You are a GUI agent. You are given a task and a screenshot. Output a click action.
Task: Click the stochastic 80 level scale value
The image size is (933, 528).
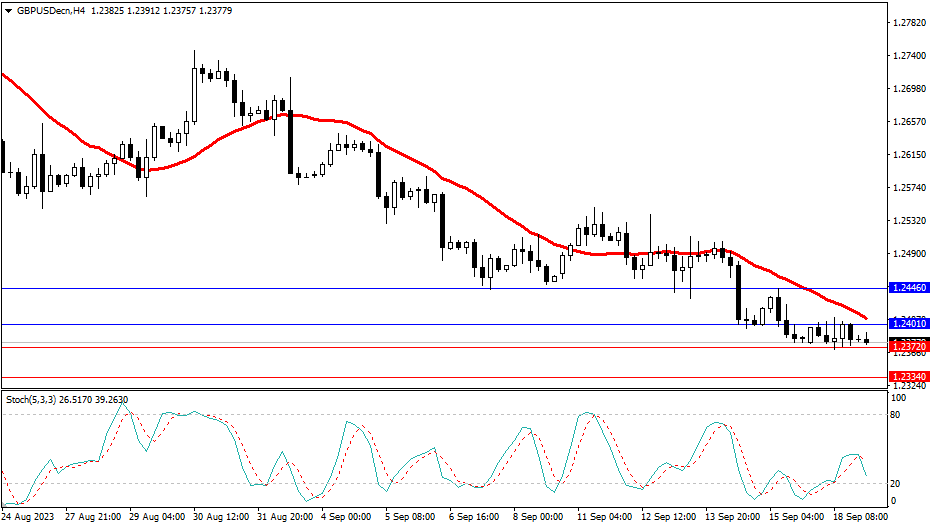(896, 414)
